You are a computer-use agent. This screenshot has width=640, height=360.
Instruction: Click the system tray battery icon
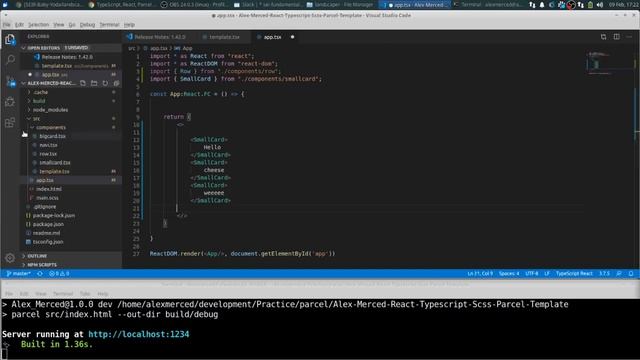(x=590, y=5)
